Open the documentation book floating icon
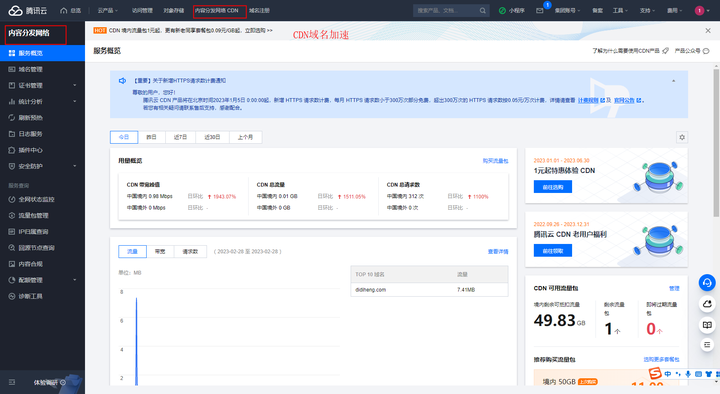Viewport: 720px width, 394px height. click(x=707, y=325)
